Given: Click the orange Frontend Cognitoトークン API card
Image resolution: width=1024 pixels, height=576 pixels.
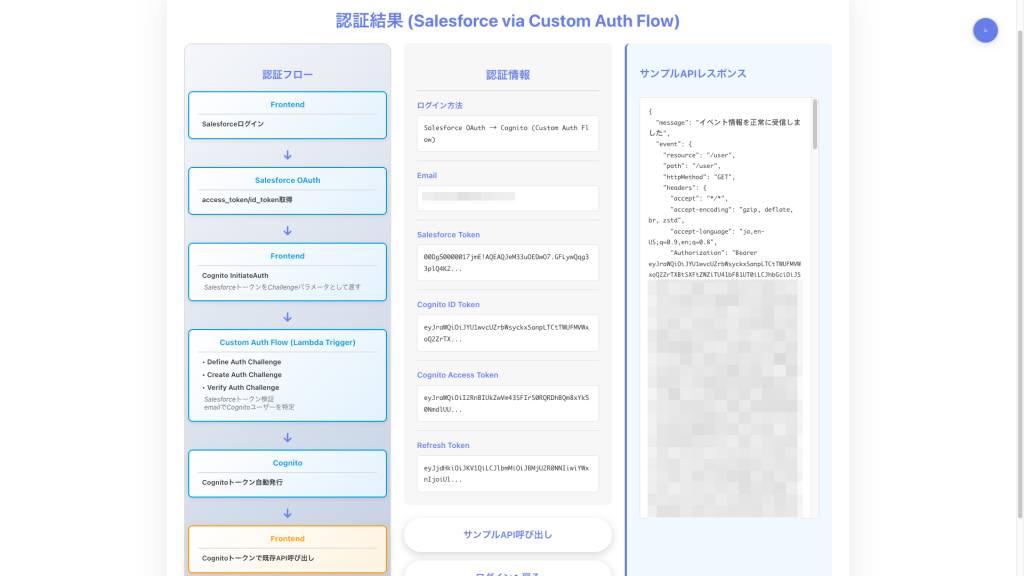Looking at the screenshot, I should [287, 549].
